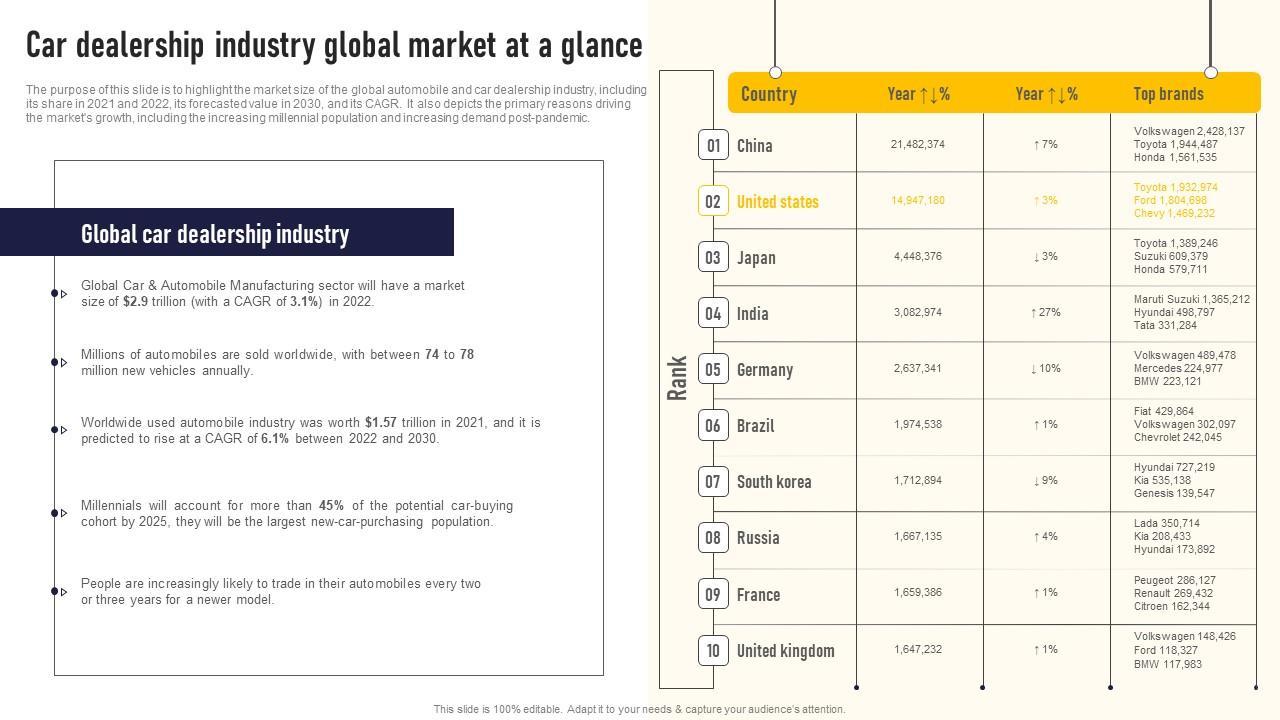The width and height of the screenshot is (1280, 720).
Task: Click the vertical Rank label
Action: (x=677, y=378)
